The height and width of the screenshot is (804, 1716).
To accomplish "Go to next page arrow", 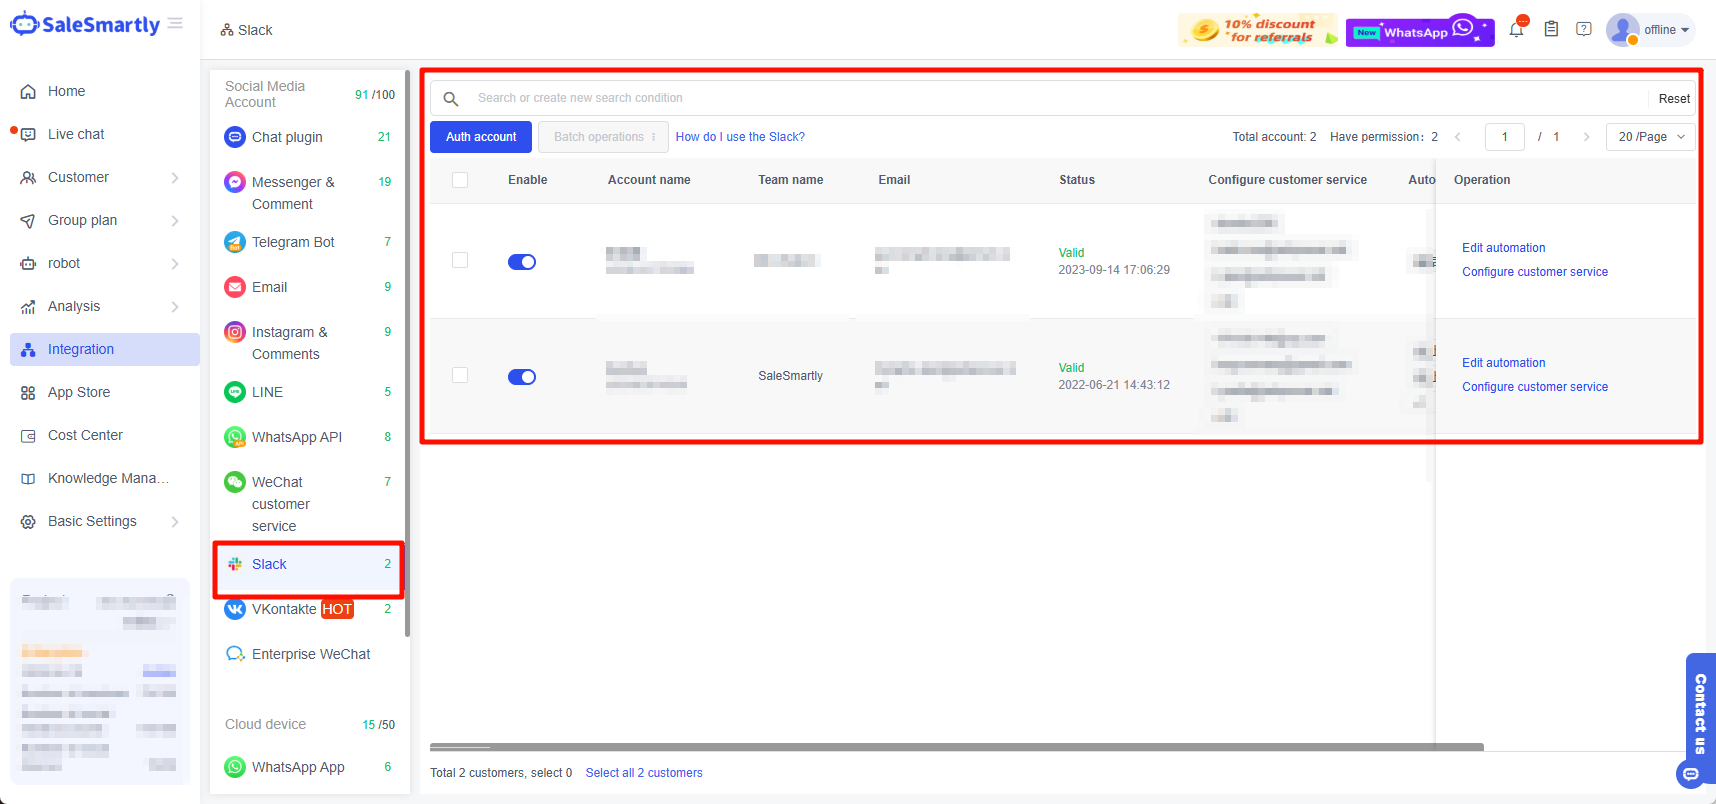I will pyautogui.click(x=1586, y=137).
